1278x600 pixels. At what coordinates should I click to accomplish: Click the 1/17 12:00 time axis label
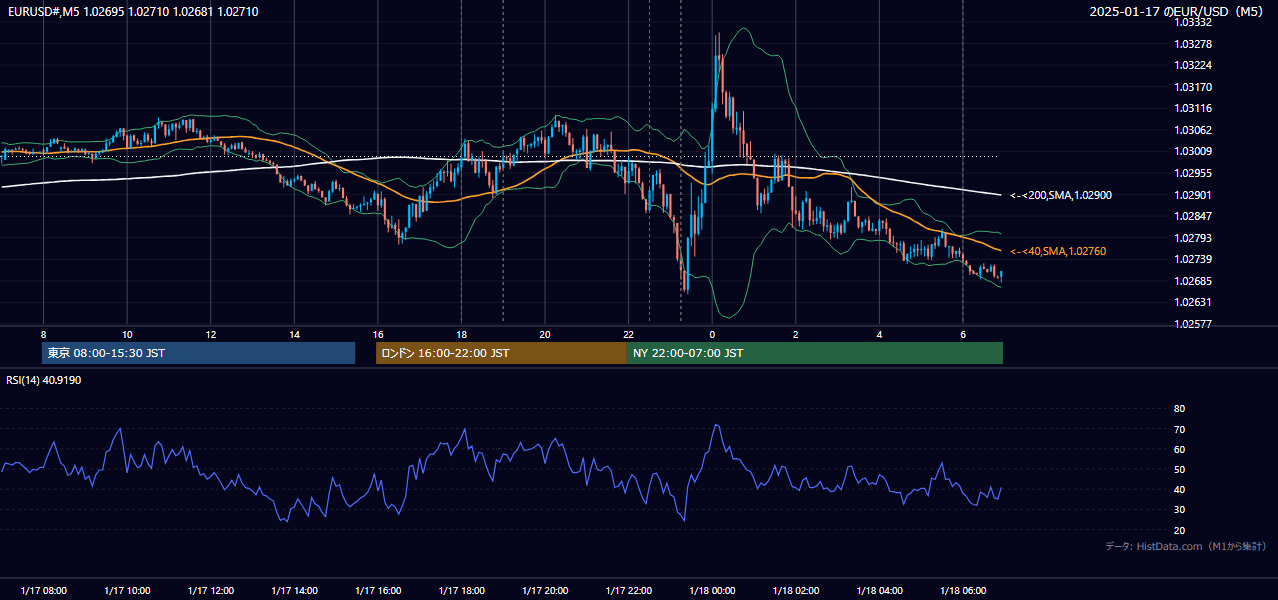click(211, 591)
